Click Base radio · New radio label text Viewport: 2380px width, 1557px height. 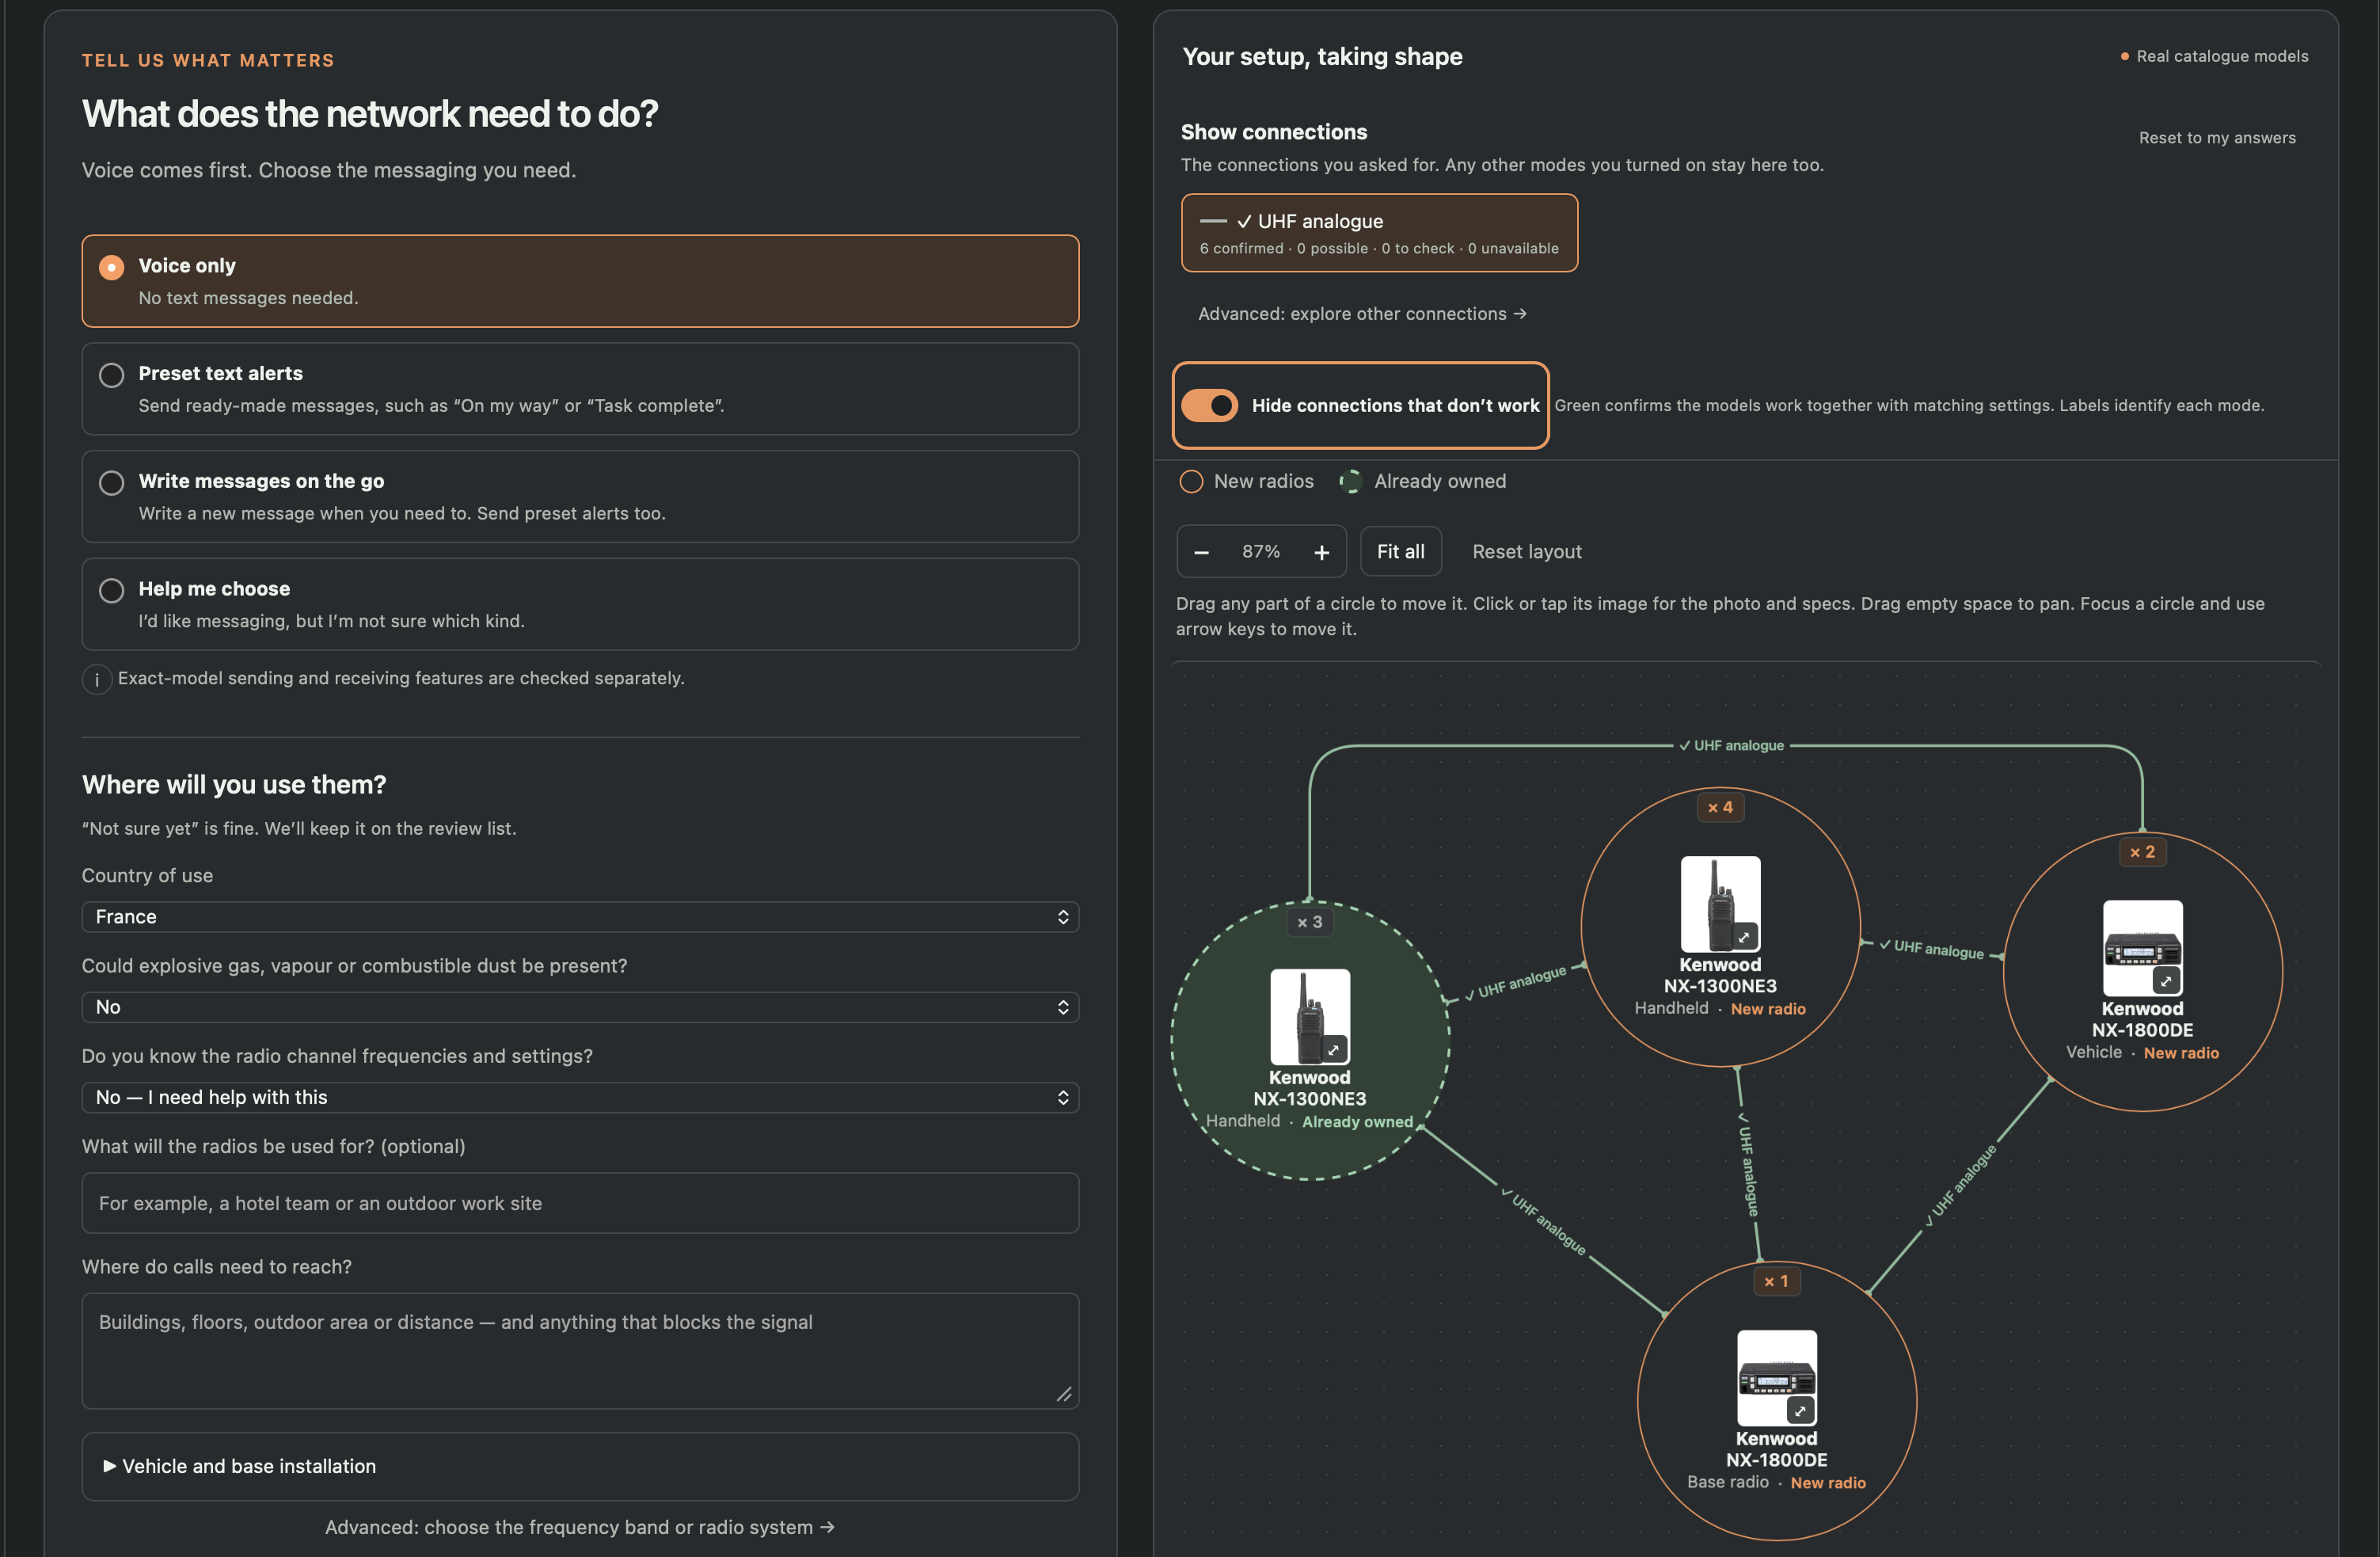click(1776, 1483)
